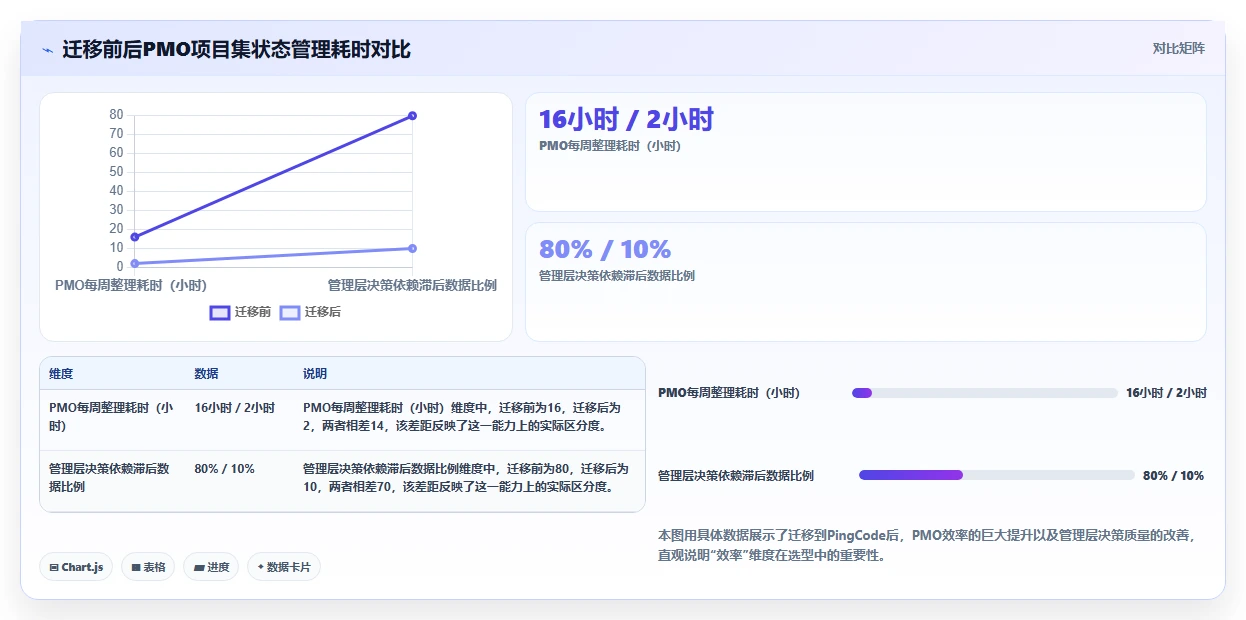Click the 迁移前 data point at 80
This screenshot has width=1246, height=620.
coord(412,116)
